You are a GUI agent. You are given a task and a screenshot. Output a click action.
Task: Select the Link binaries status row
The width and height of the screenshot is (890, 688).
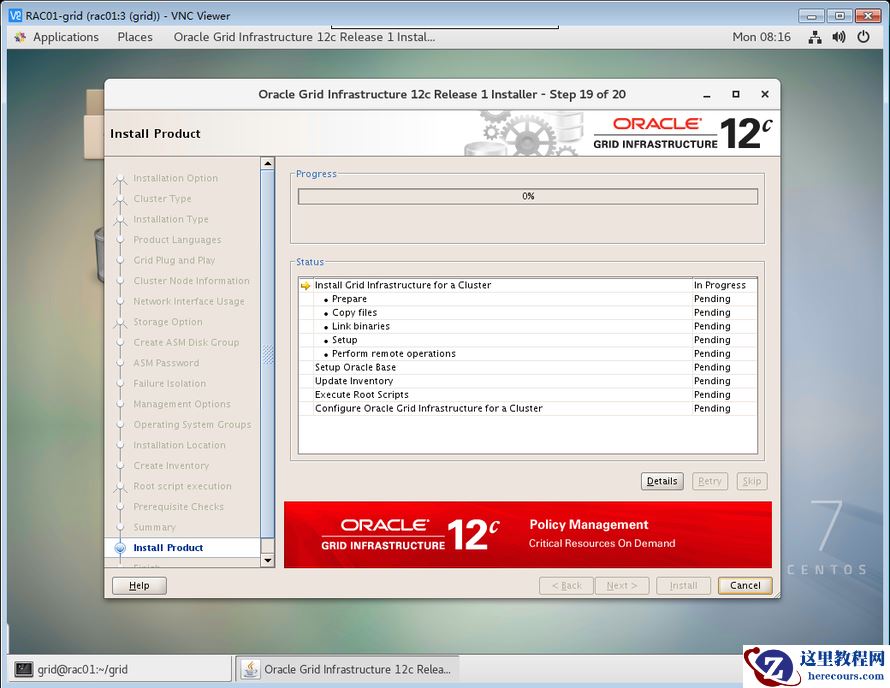528,326
